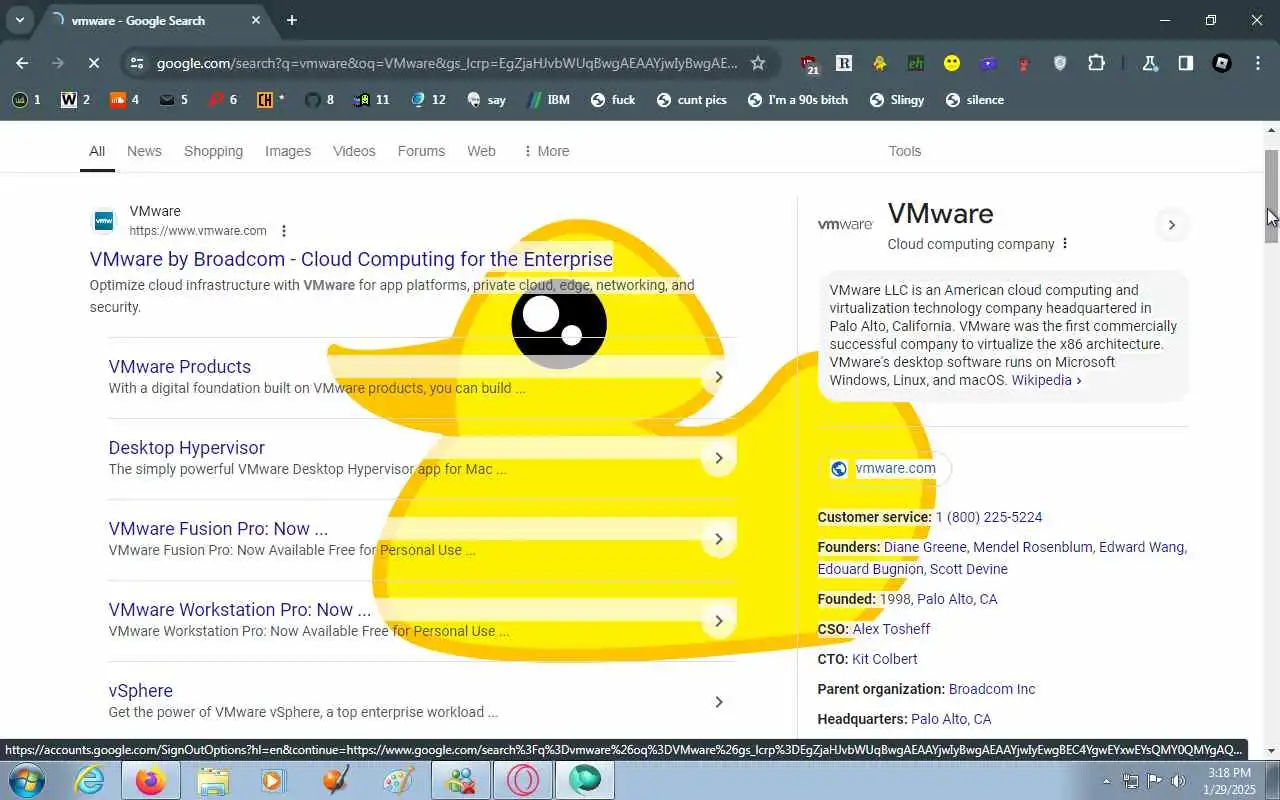Bookmark this page with the star icon
This screenshot has width=1280, height=800.
pos(758,63)
